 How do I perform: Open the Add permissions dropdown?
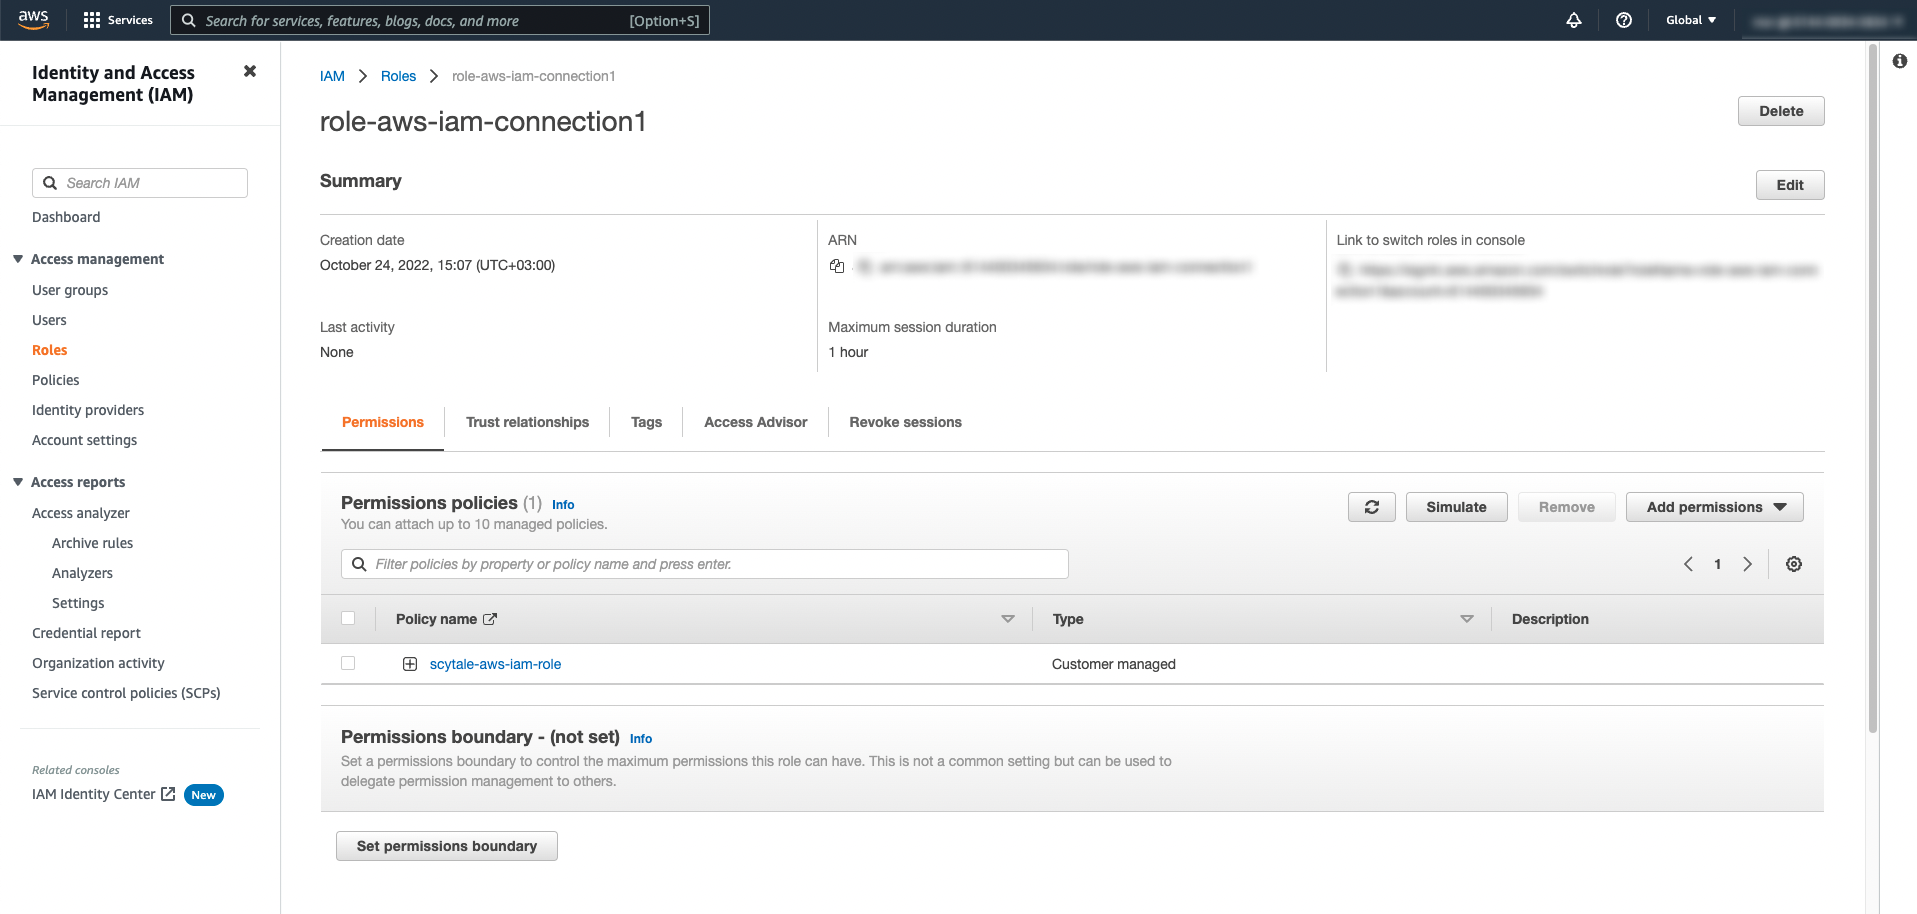[1714, 507]
